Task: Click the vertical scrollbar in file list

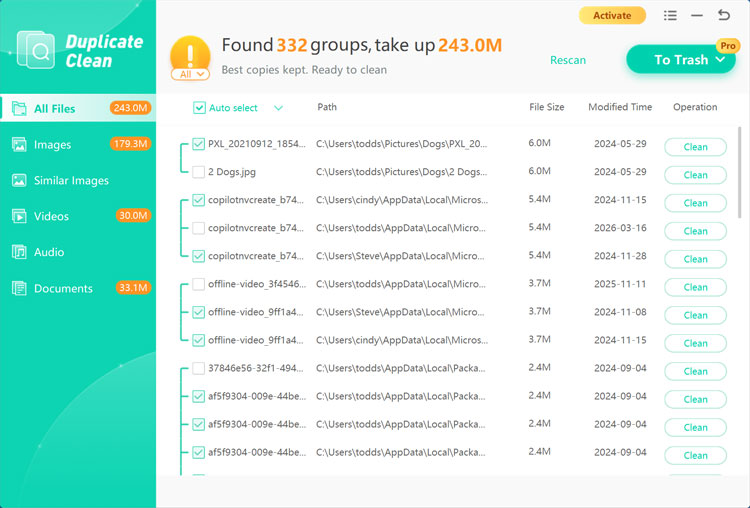Action: 739,170
